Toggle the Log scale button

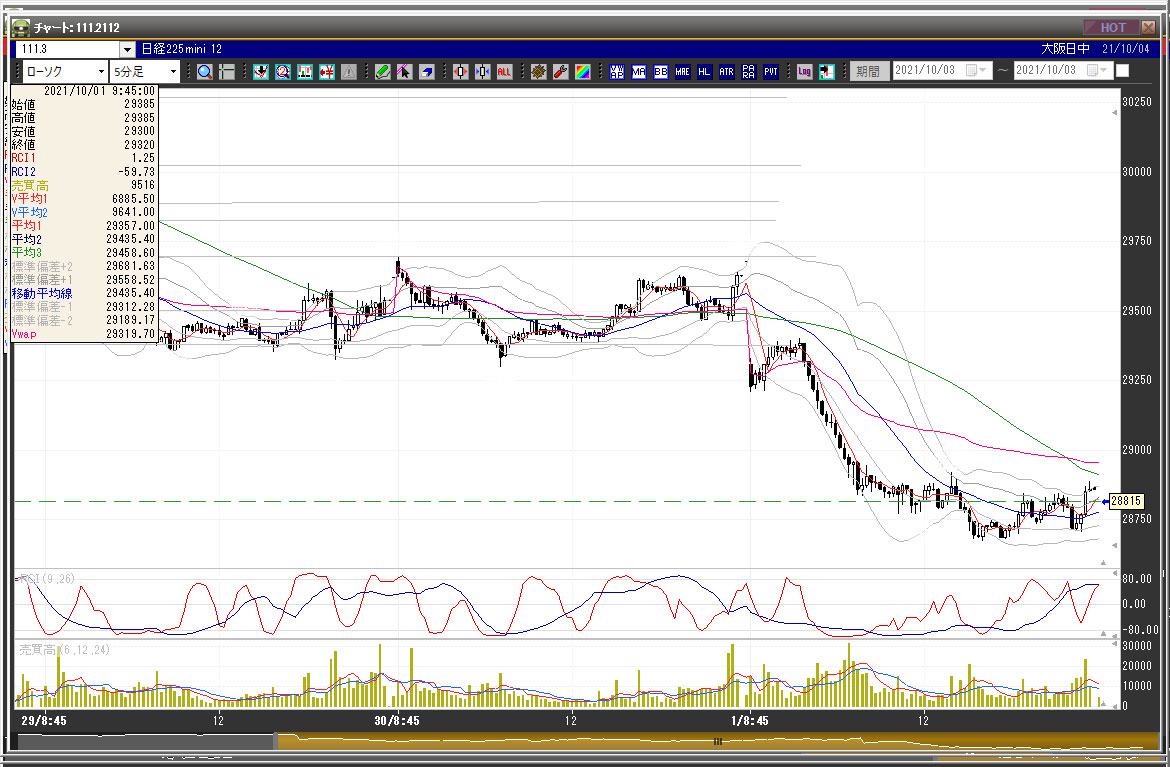(804, 72)
